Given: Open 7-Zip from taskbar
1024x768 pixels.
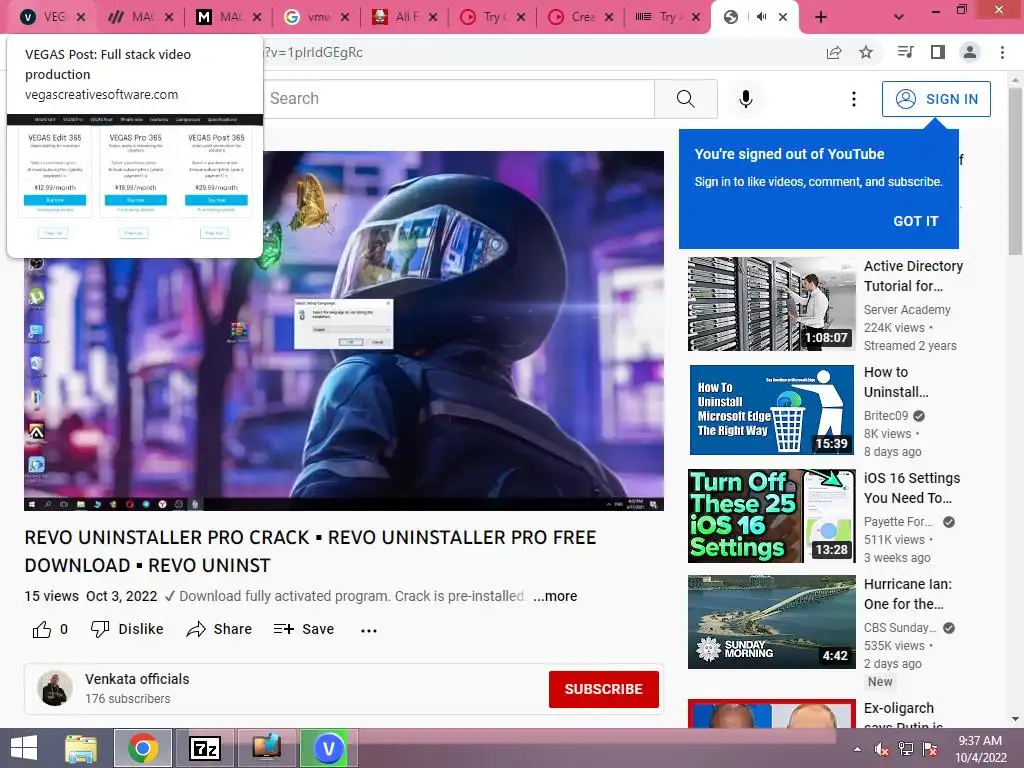Looking at the screenshot, I should [x=204, y=748].
